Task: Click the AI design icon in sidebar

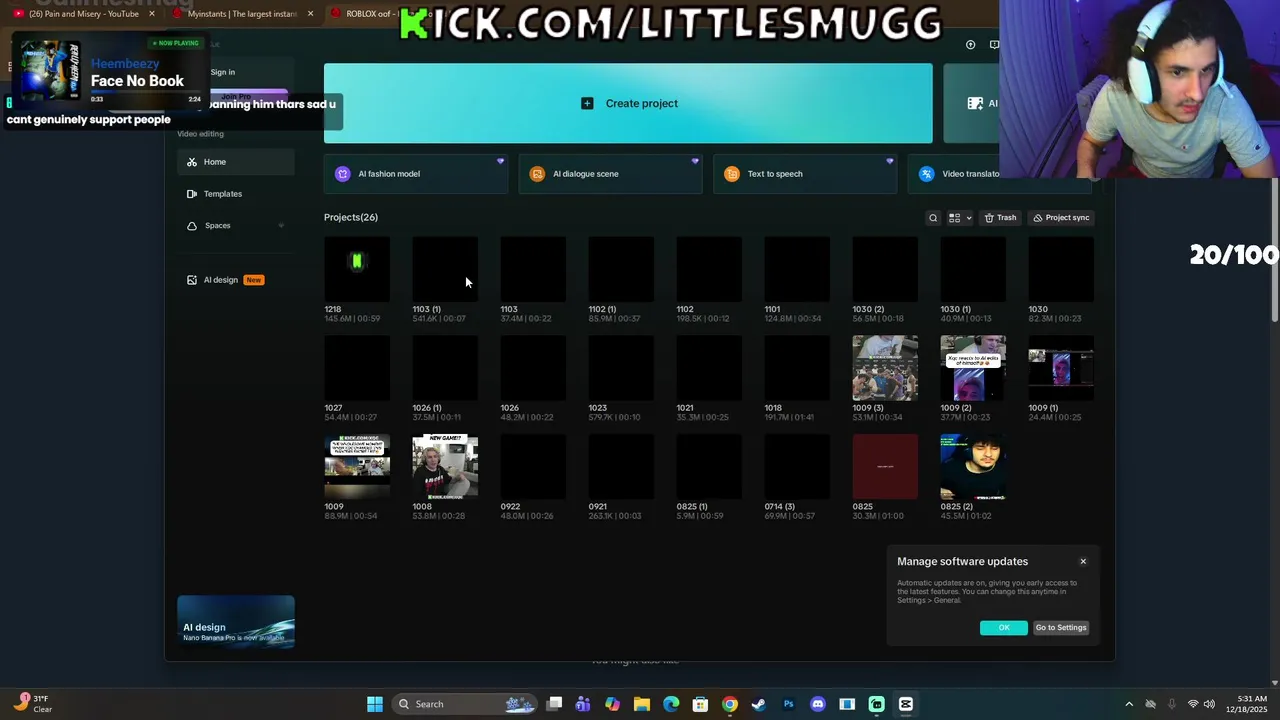Action: 192,280
